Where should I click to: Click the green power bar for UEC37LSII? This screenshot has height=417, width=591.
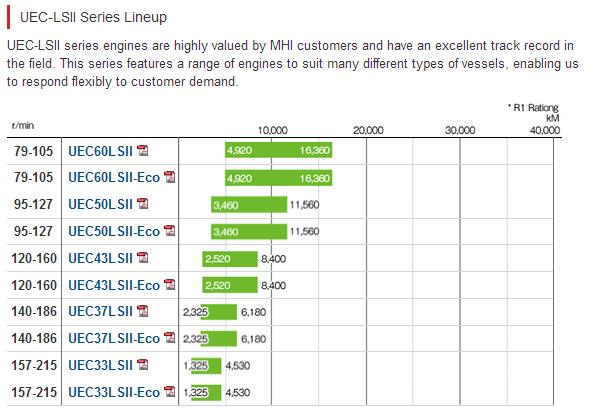219,312
